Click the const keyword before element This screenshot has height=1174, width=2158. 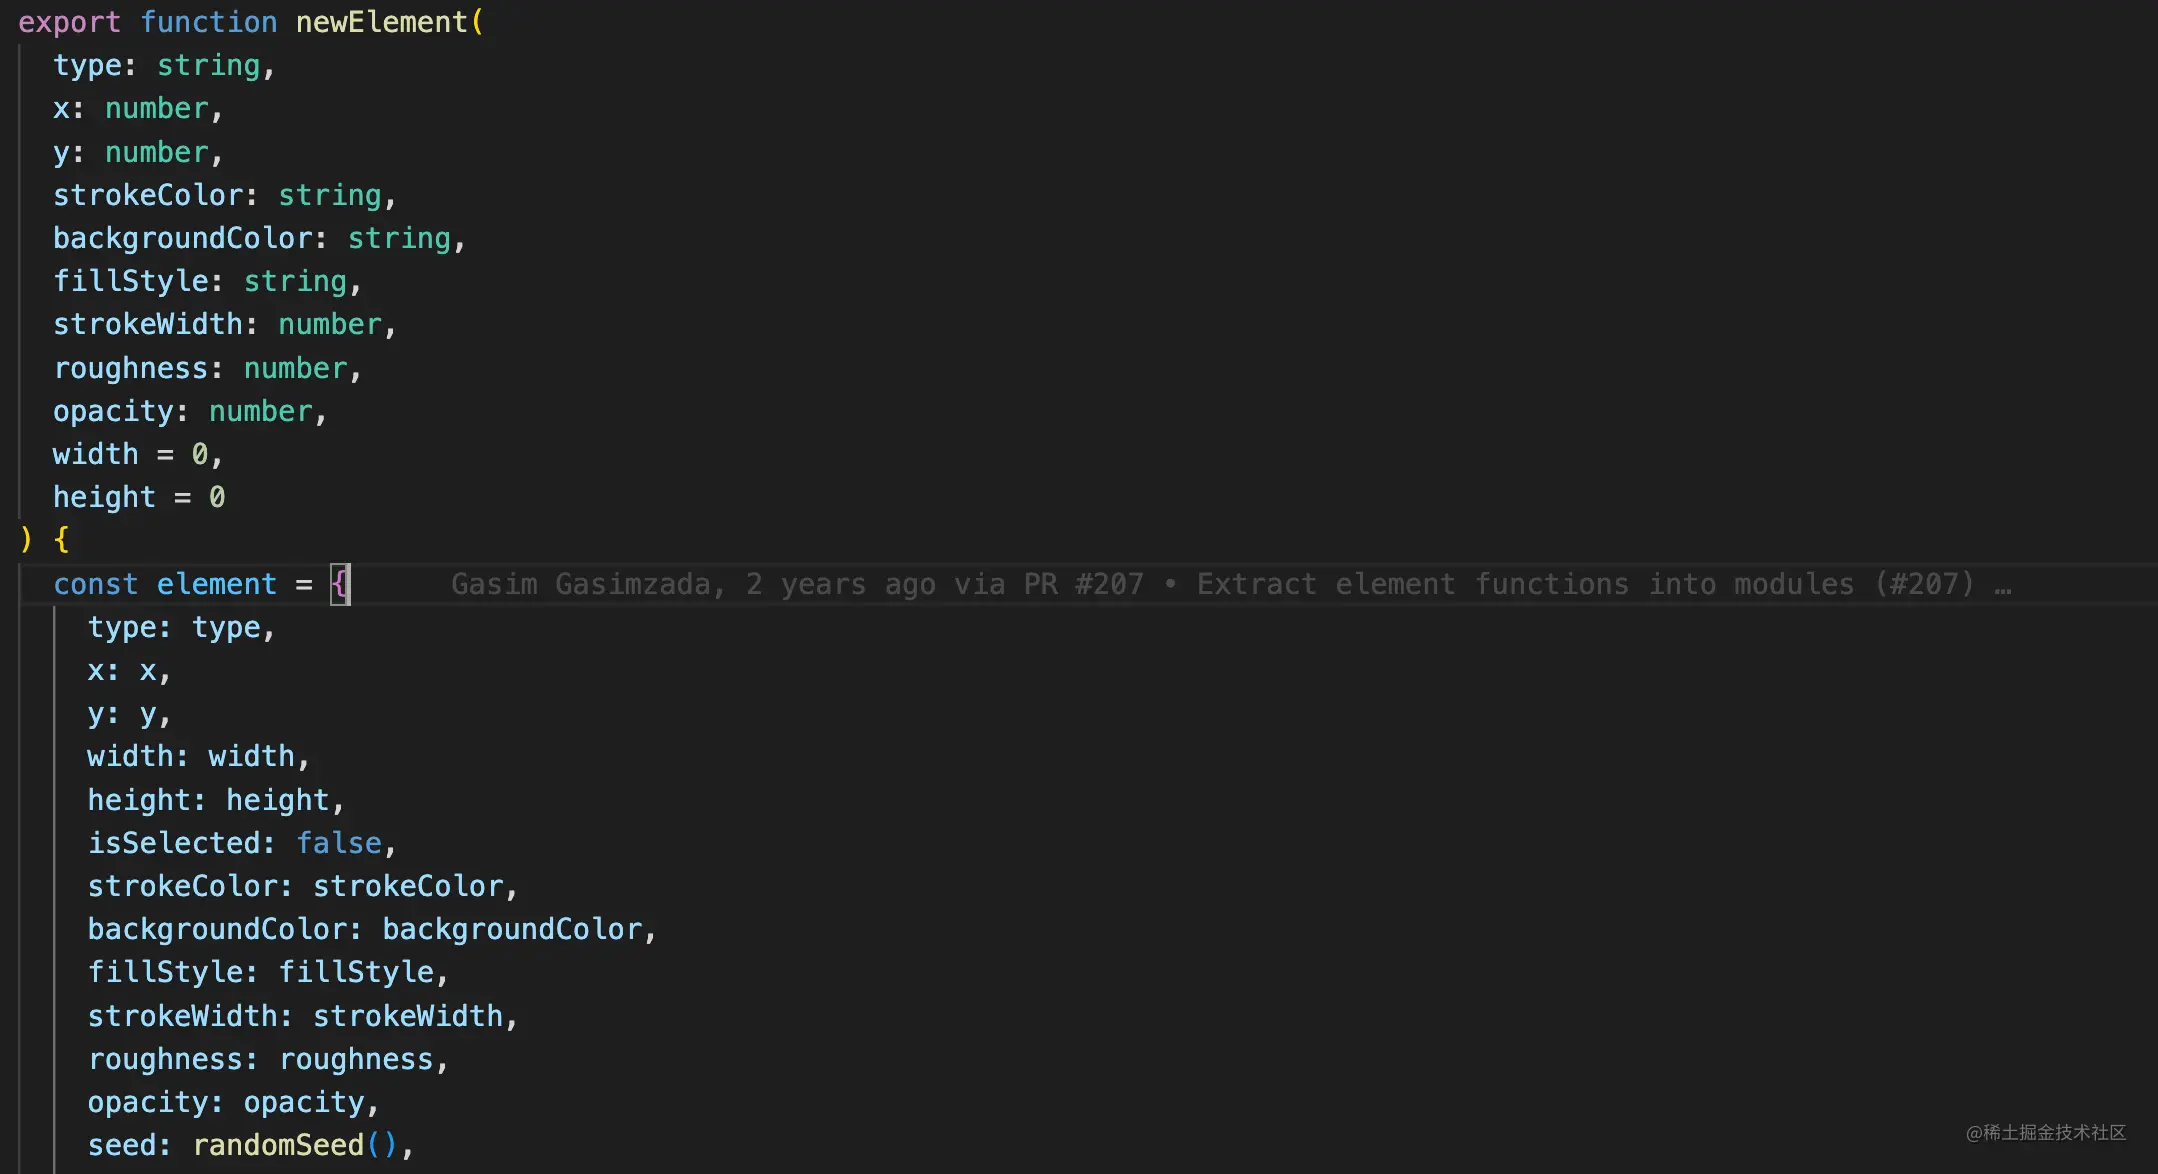tap(95, 584)
